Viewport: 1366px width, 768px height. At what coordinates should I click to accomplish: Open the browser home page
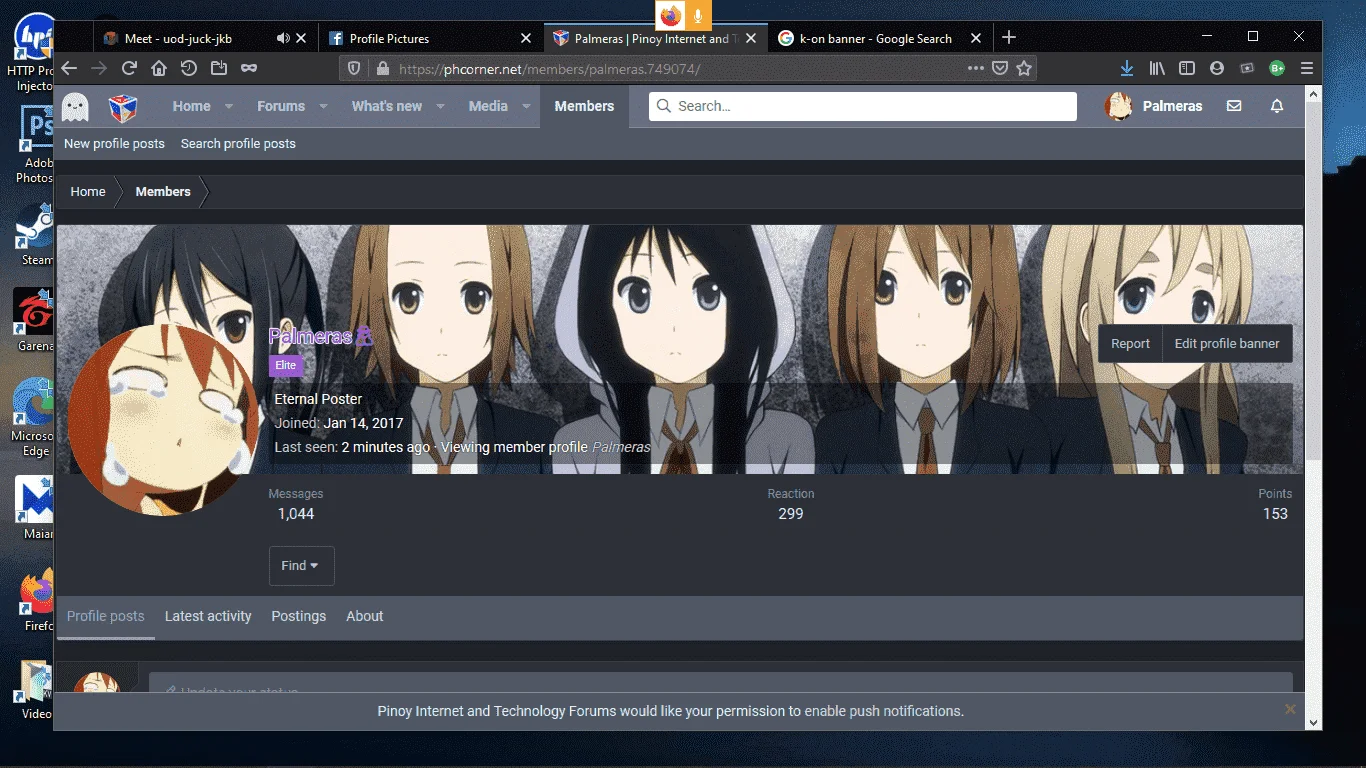coord(159,68)
